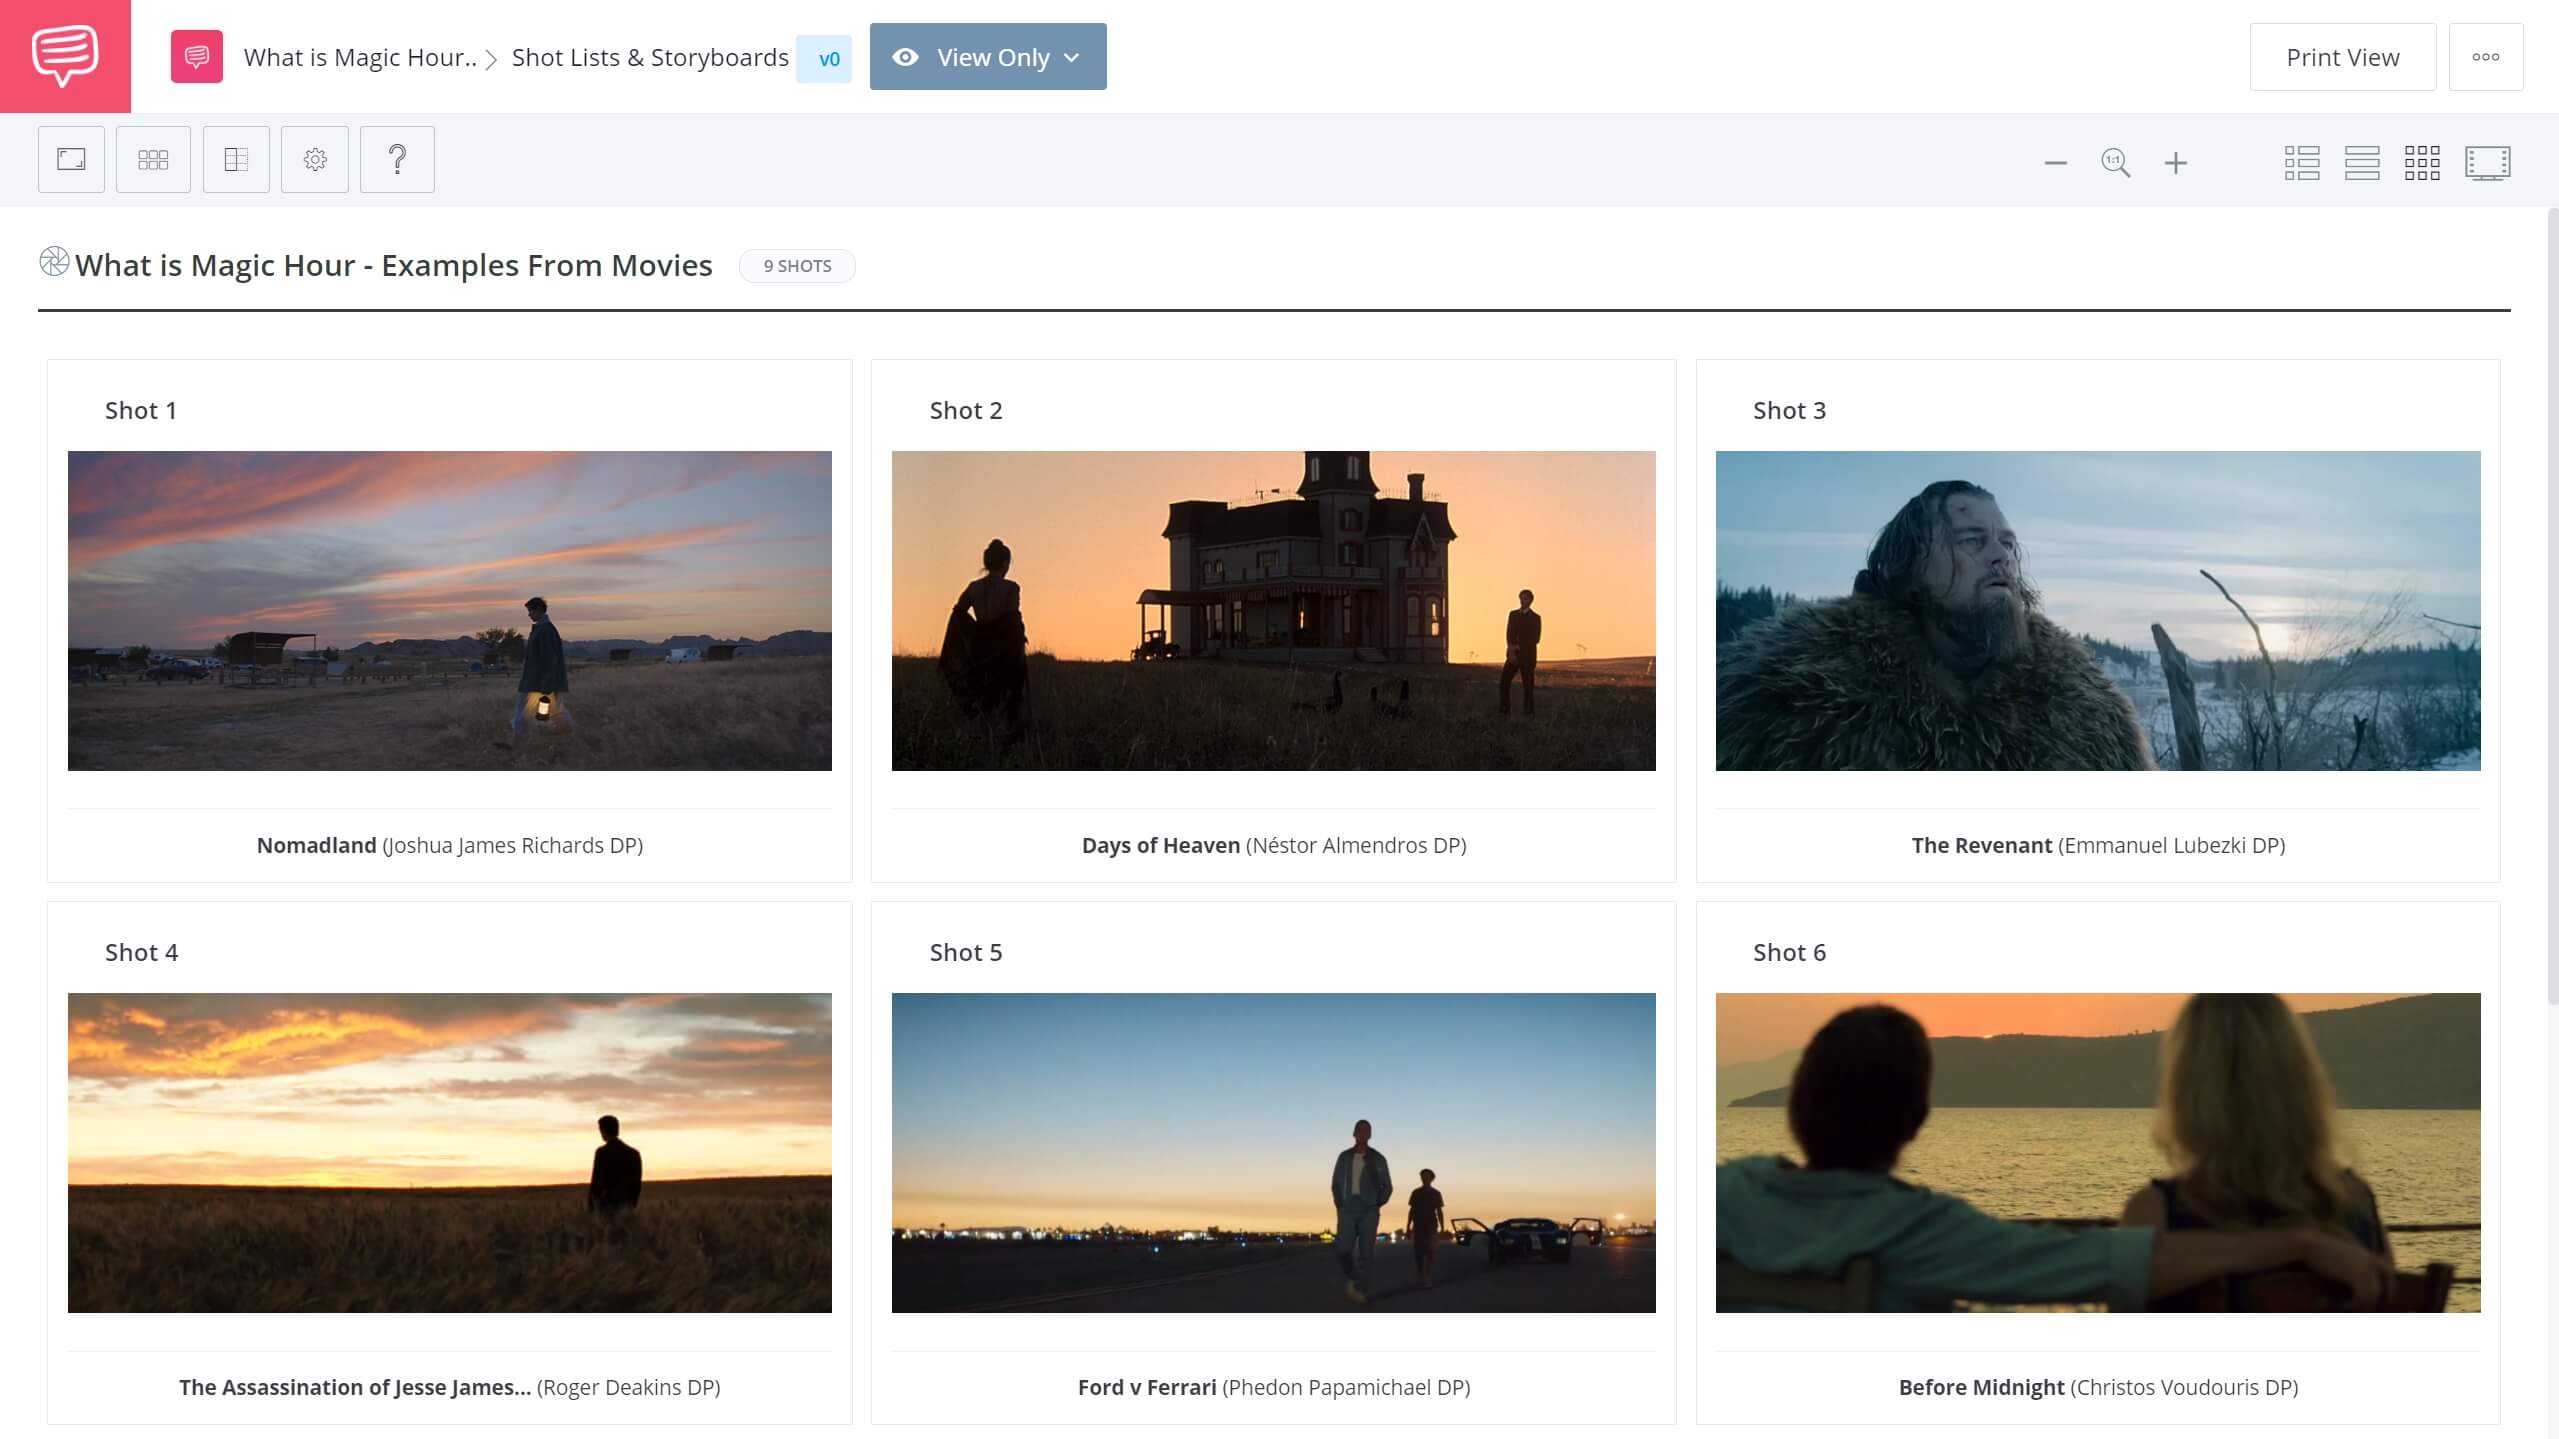This screenshot has width=2559, height=1439.
Task: Click The Revenant (Emmanuel Lubezki DP) caption
Action: pos(2098,845)
